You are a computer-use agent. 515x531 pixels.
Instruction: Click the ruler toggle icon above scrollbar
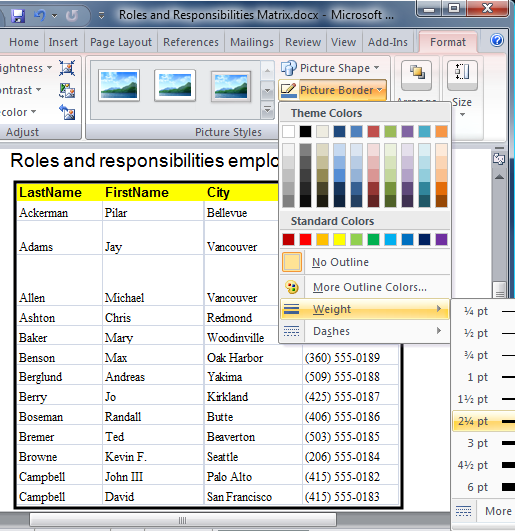pos(499,159)
